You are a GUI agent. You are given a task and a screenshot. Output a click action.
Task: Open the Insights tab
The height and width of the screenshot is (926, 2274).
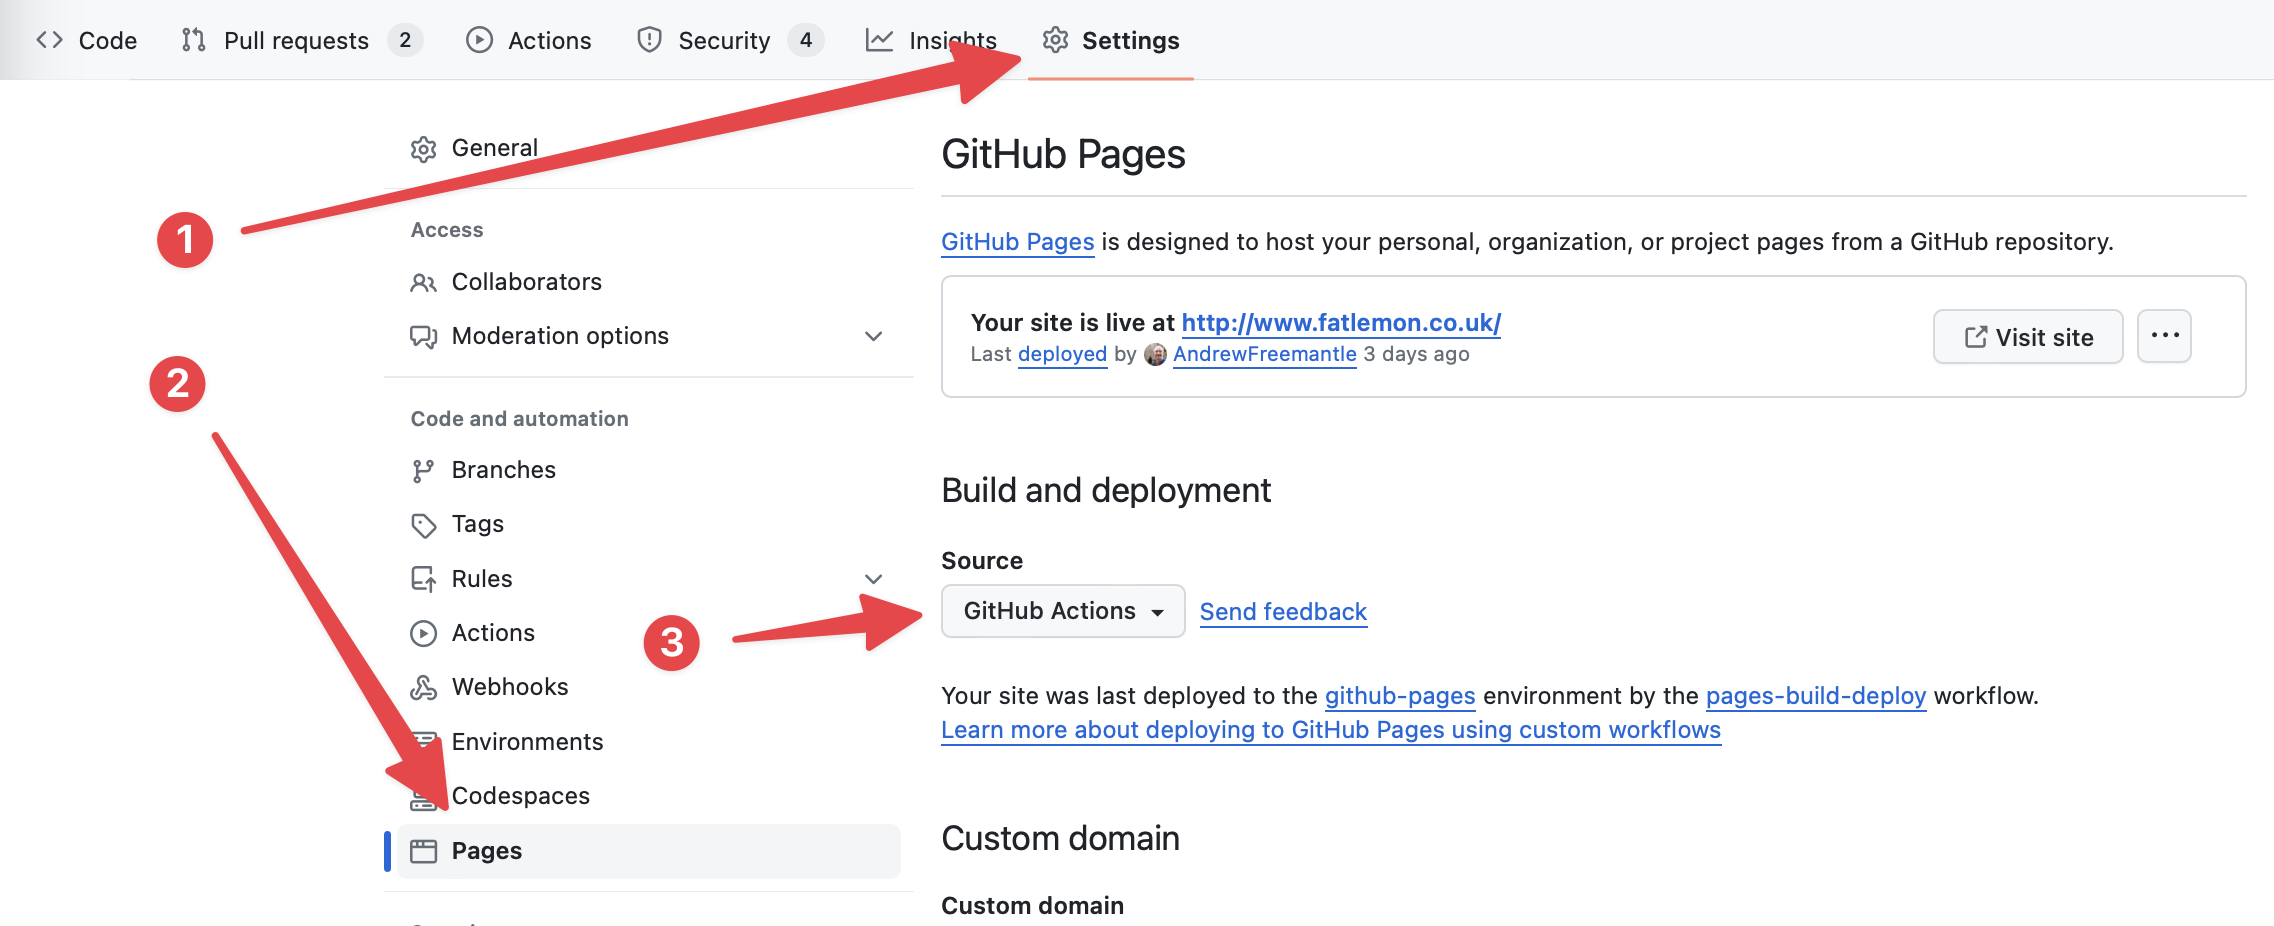931,40
